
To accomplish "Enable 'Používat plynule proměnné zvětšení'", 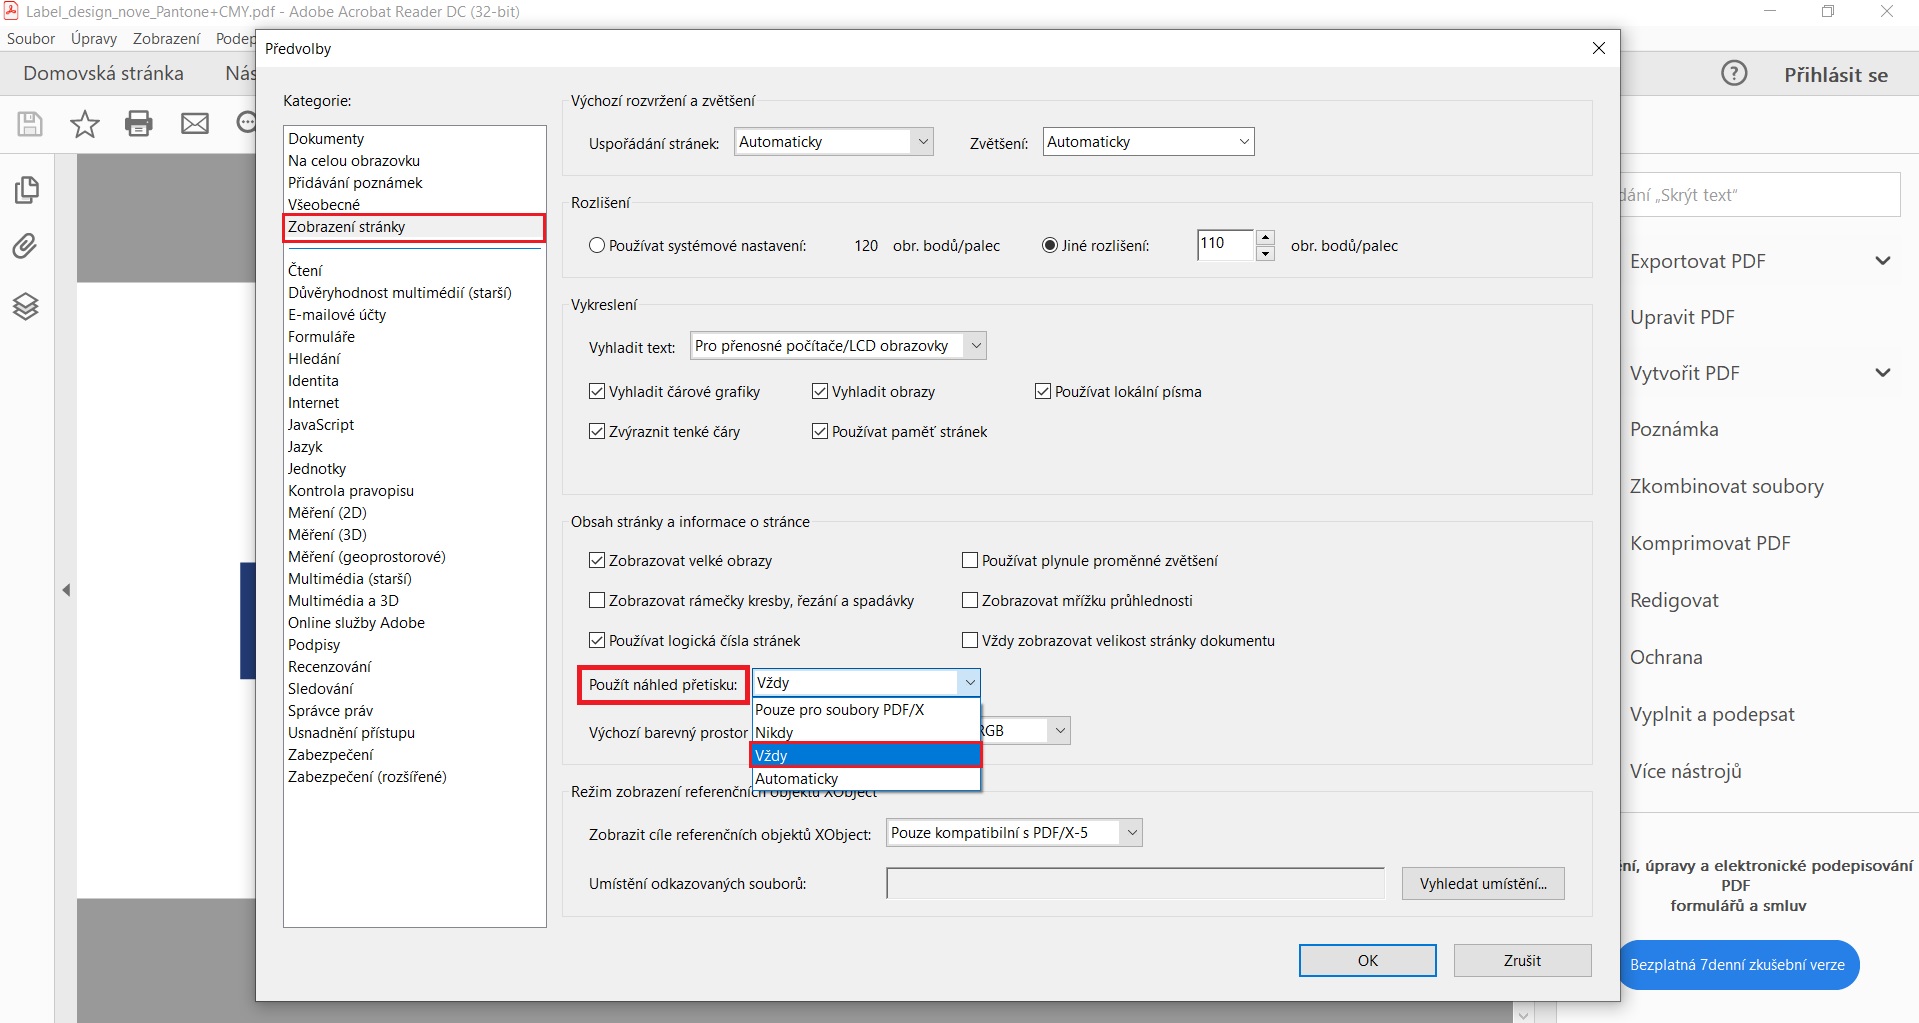I will coord(969,560).
